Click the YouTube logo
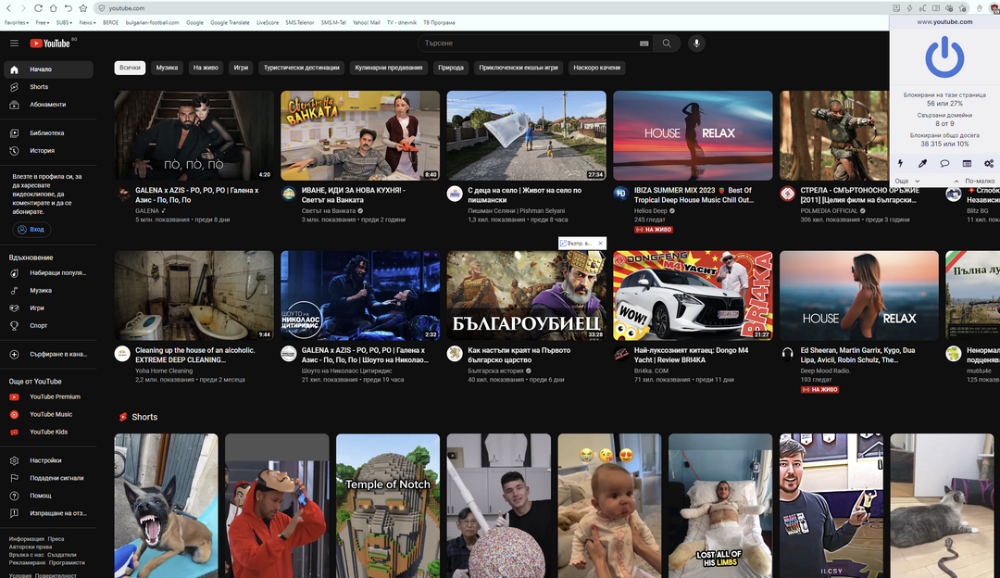The image size is (1000, 578). 50,43
